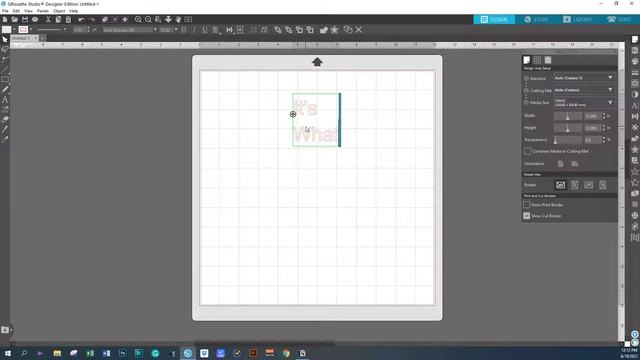Click the DESIGN tab
The width and height of the screenshot is (640, 360).
[494, 19]
